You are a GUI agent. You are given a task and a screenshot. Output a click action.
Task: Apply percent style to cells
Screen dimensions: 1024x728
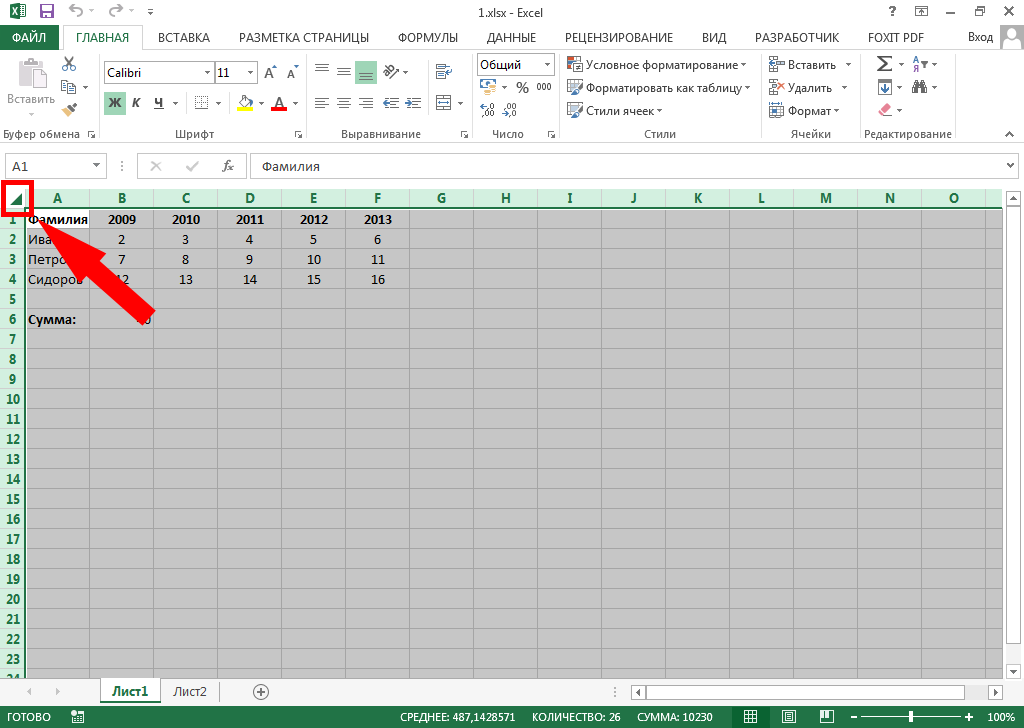521,88
